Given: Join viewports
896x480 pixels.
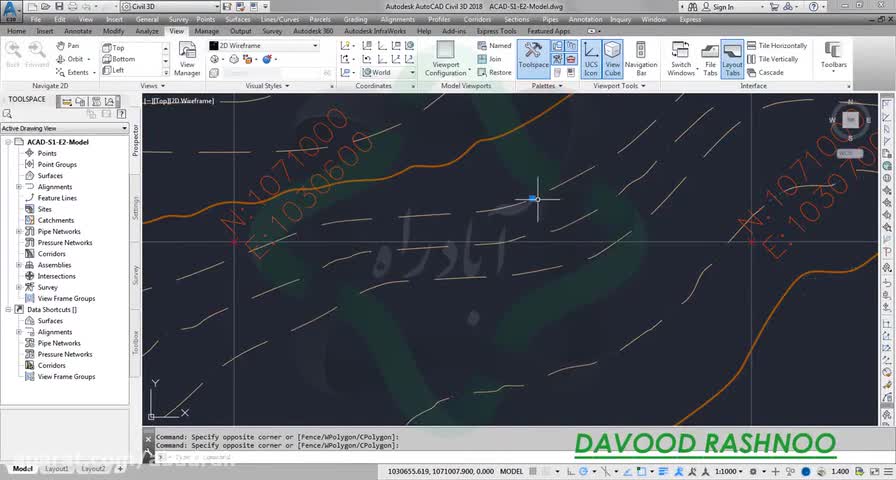Looking at the screenshot, I should [490, 59].
